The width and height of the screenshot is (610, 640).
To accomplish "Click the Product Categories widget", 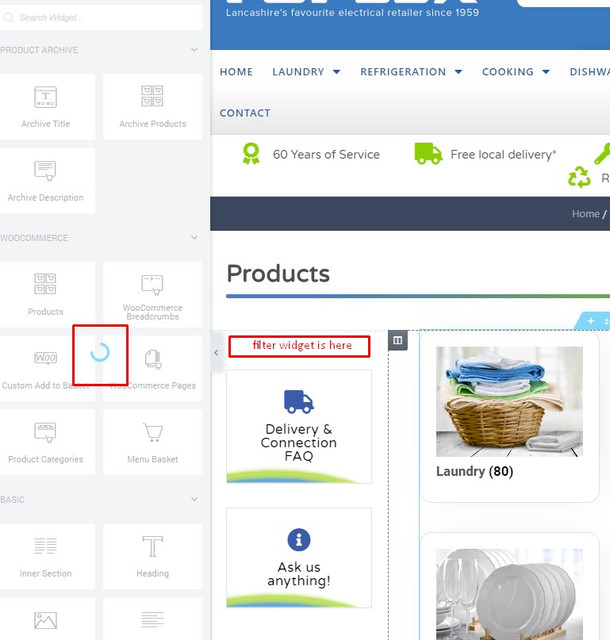I will 46,442.
